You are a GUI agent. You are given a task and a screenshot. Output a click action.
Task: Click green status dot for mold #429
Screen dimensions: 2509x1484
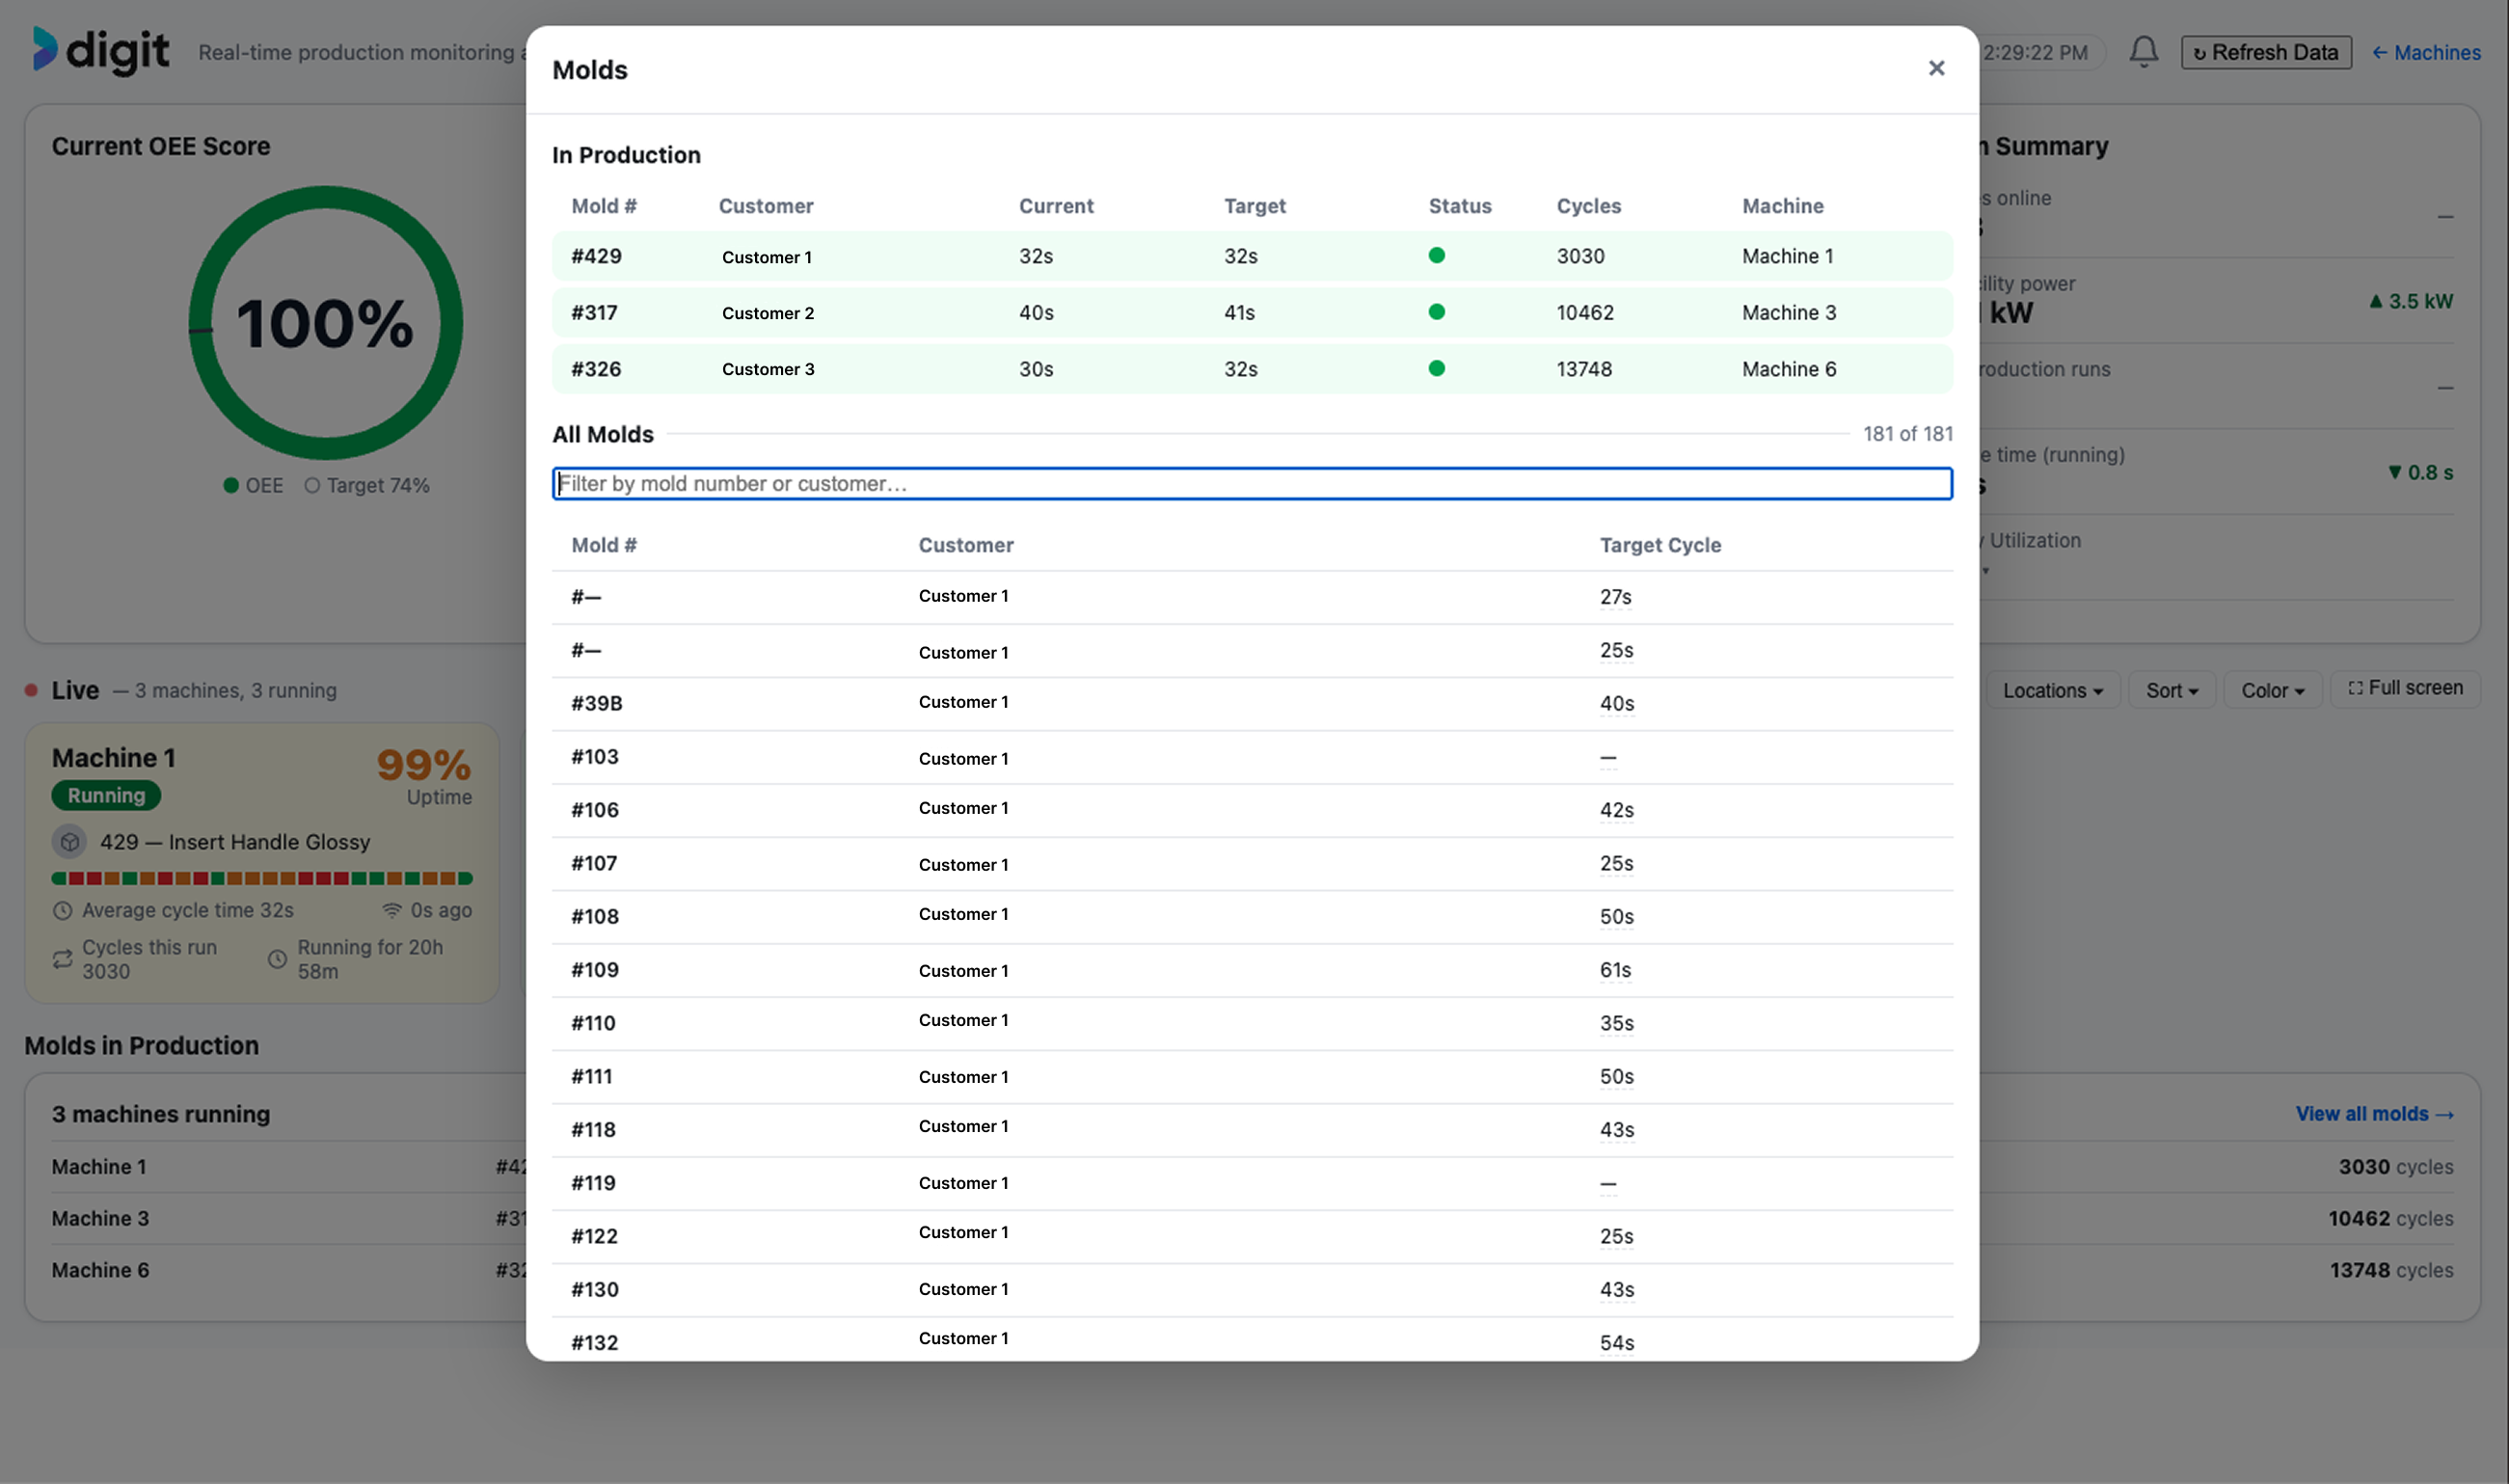[x=1436, y=255]
